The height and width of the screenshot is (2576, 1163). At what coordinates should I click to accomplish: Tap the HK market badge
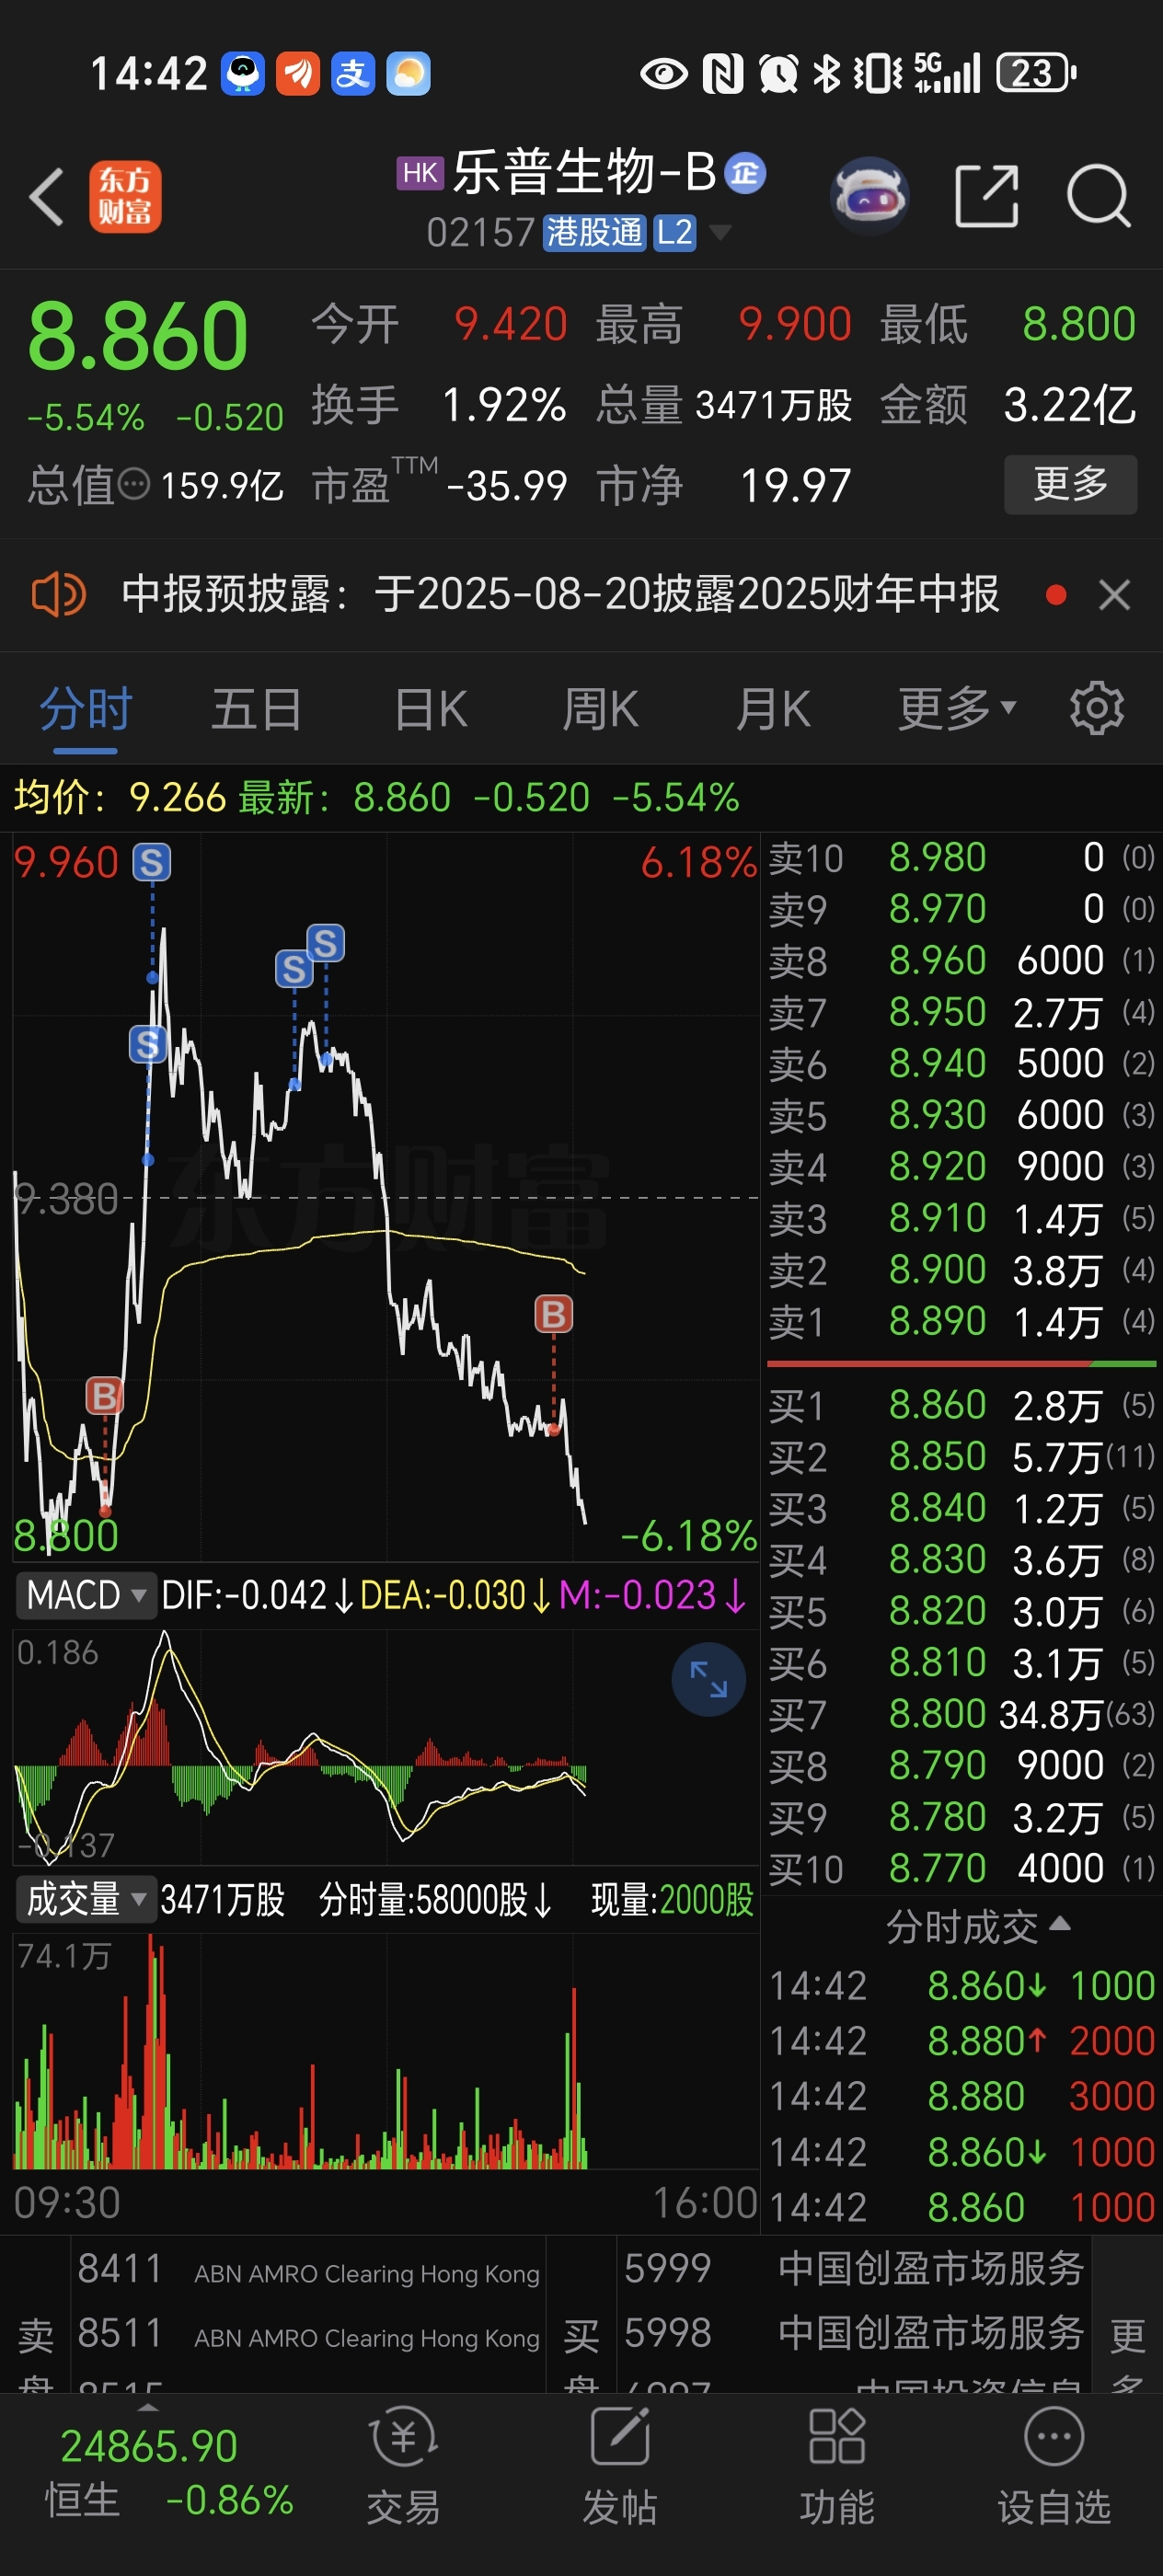420,173
